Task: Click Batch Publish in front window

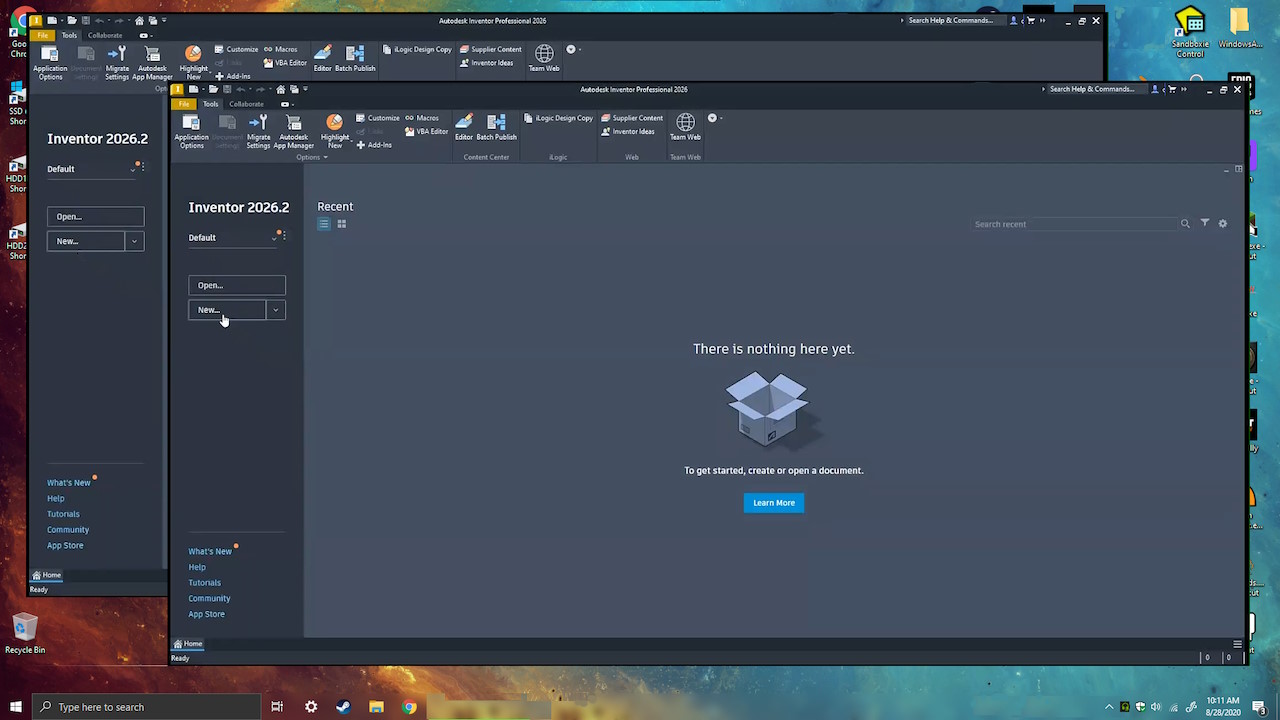Action: pos(496,128)
